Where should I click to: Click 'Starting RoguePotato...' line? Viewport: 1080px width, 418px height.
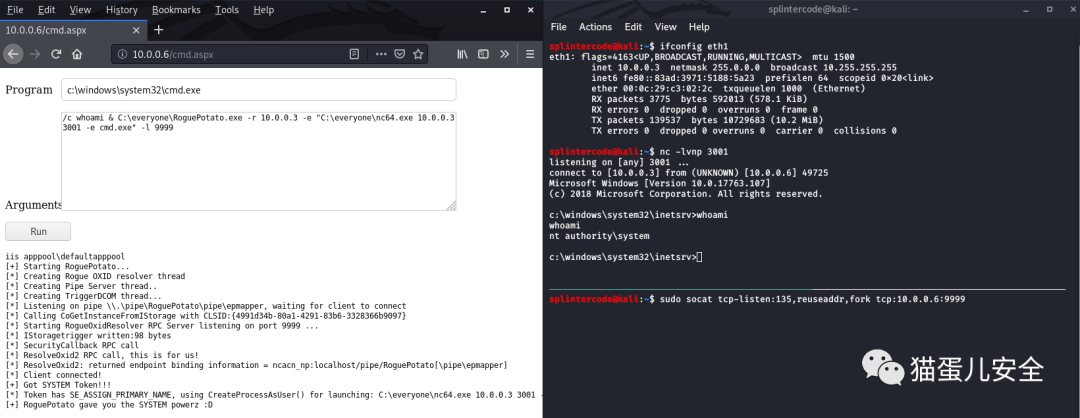[67, 266]
